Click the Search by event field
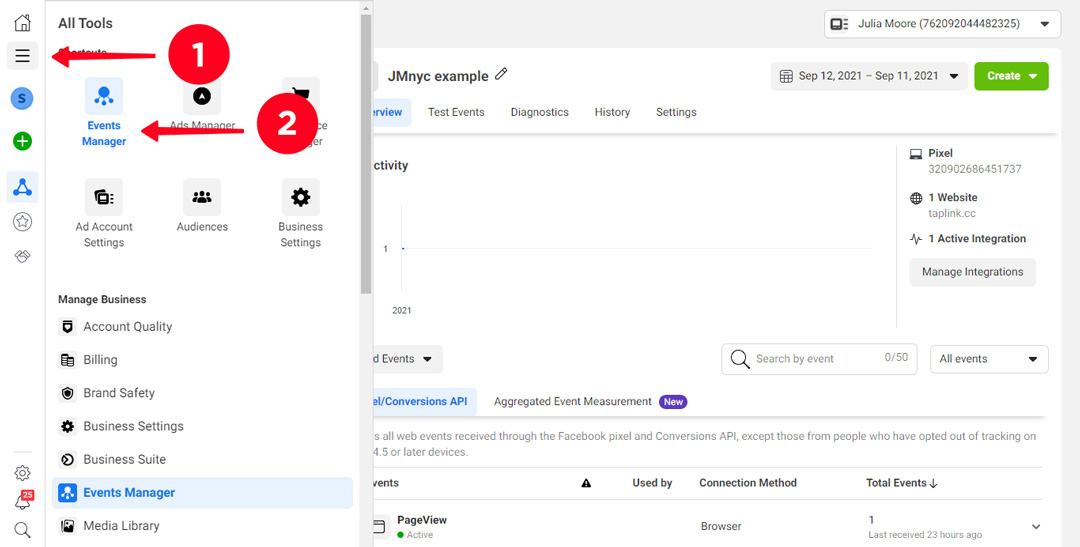 (x=819, y=359)
